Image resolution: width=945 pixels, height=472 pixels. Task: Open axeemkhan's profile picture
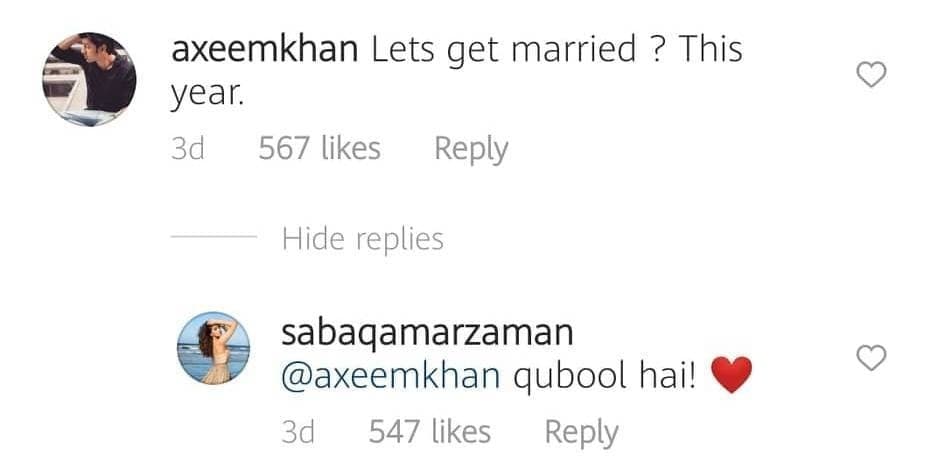[89, 79]
